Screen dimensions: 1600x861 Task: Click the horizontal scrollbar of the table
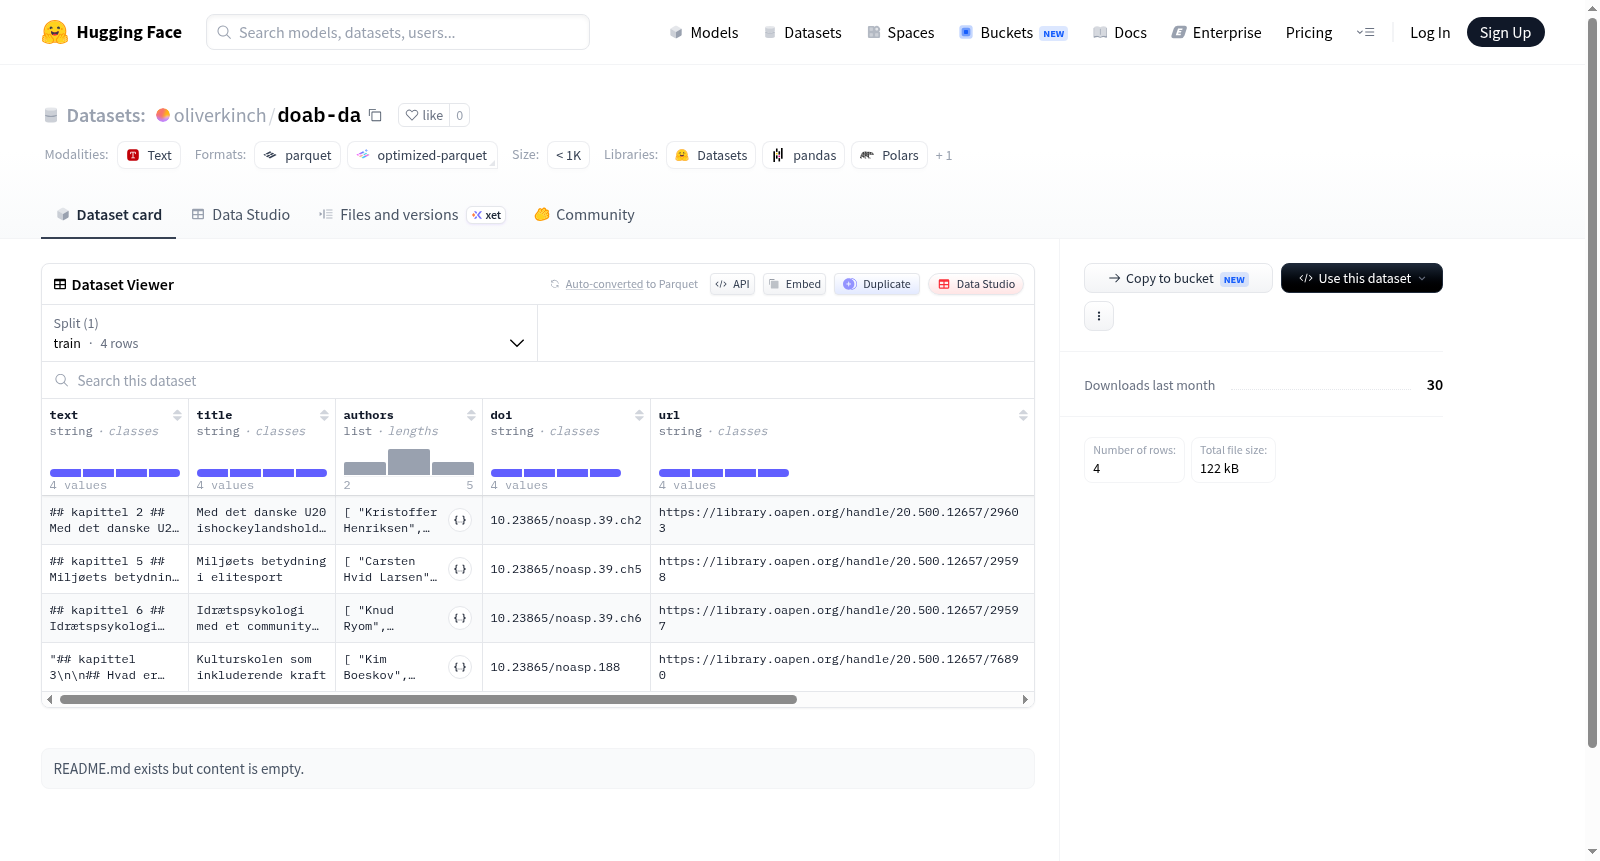[428, 700]
